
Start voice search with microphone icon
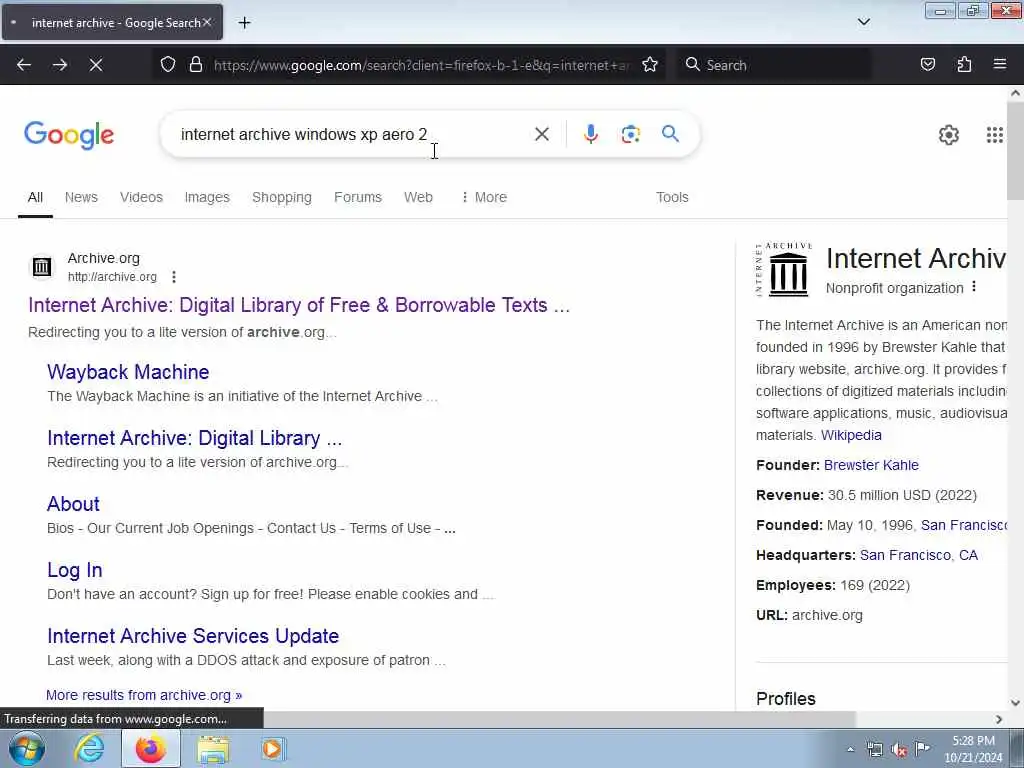tap(590, 134)
